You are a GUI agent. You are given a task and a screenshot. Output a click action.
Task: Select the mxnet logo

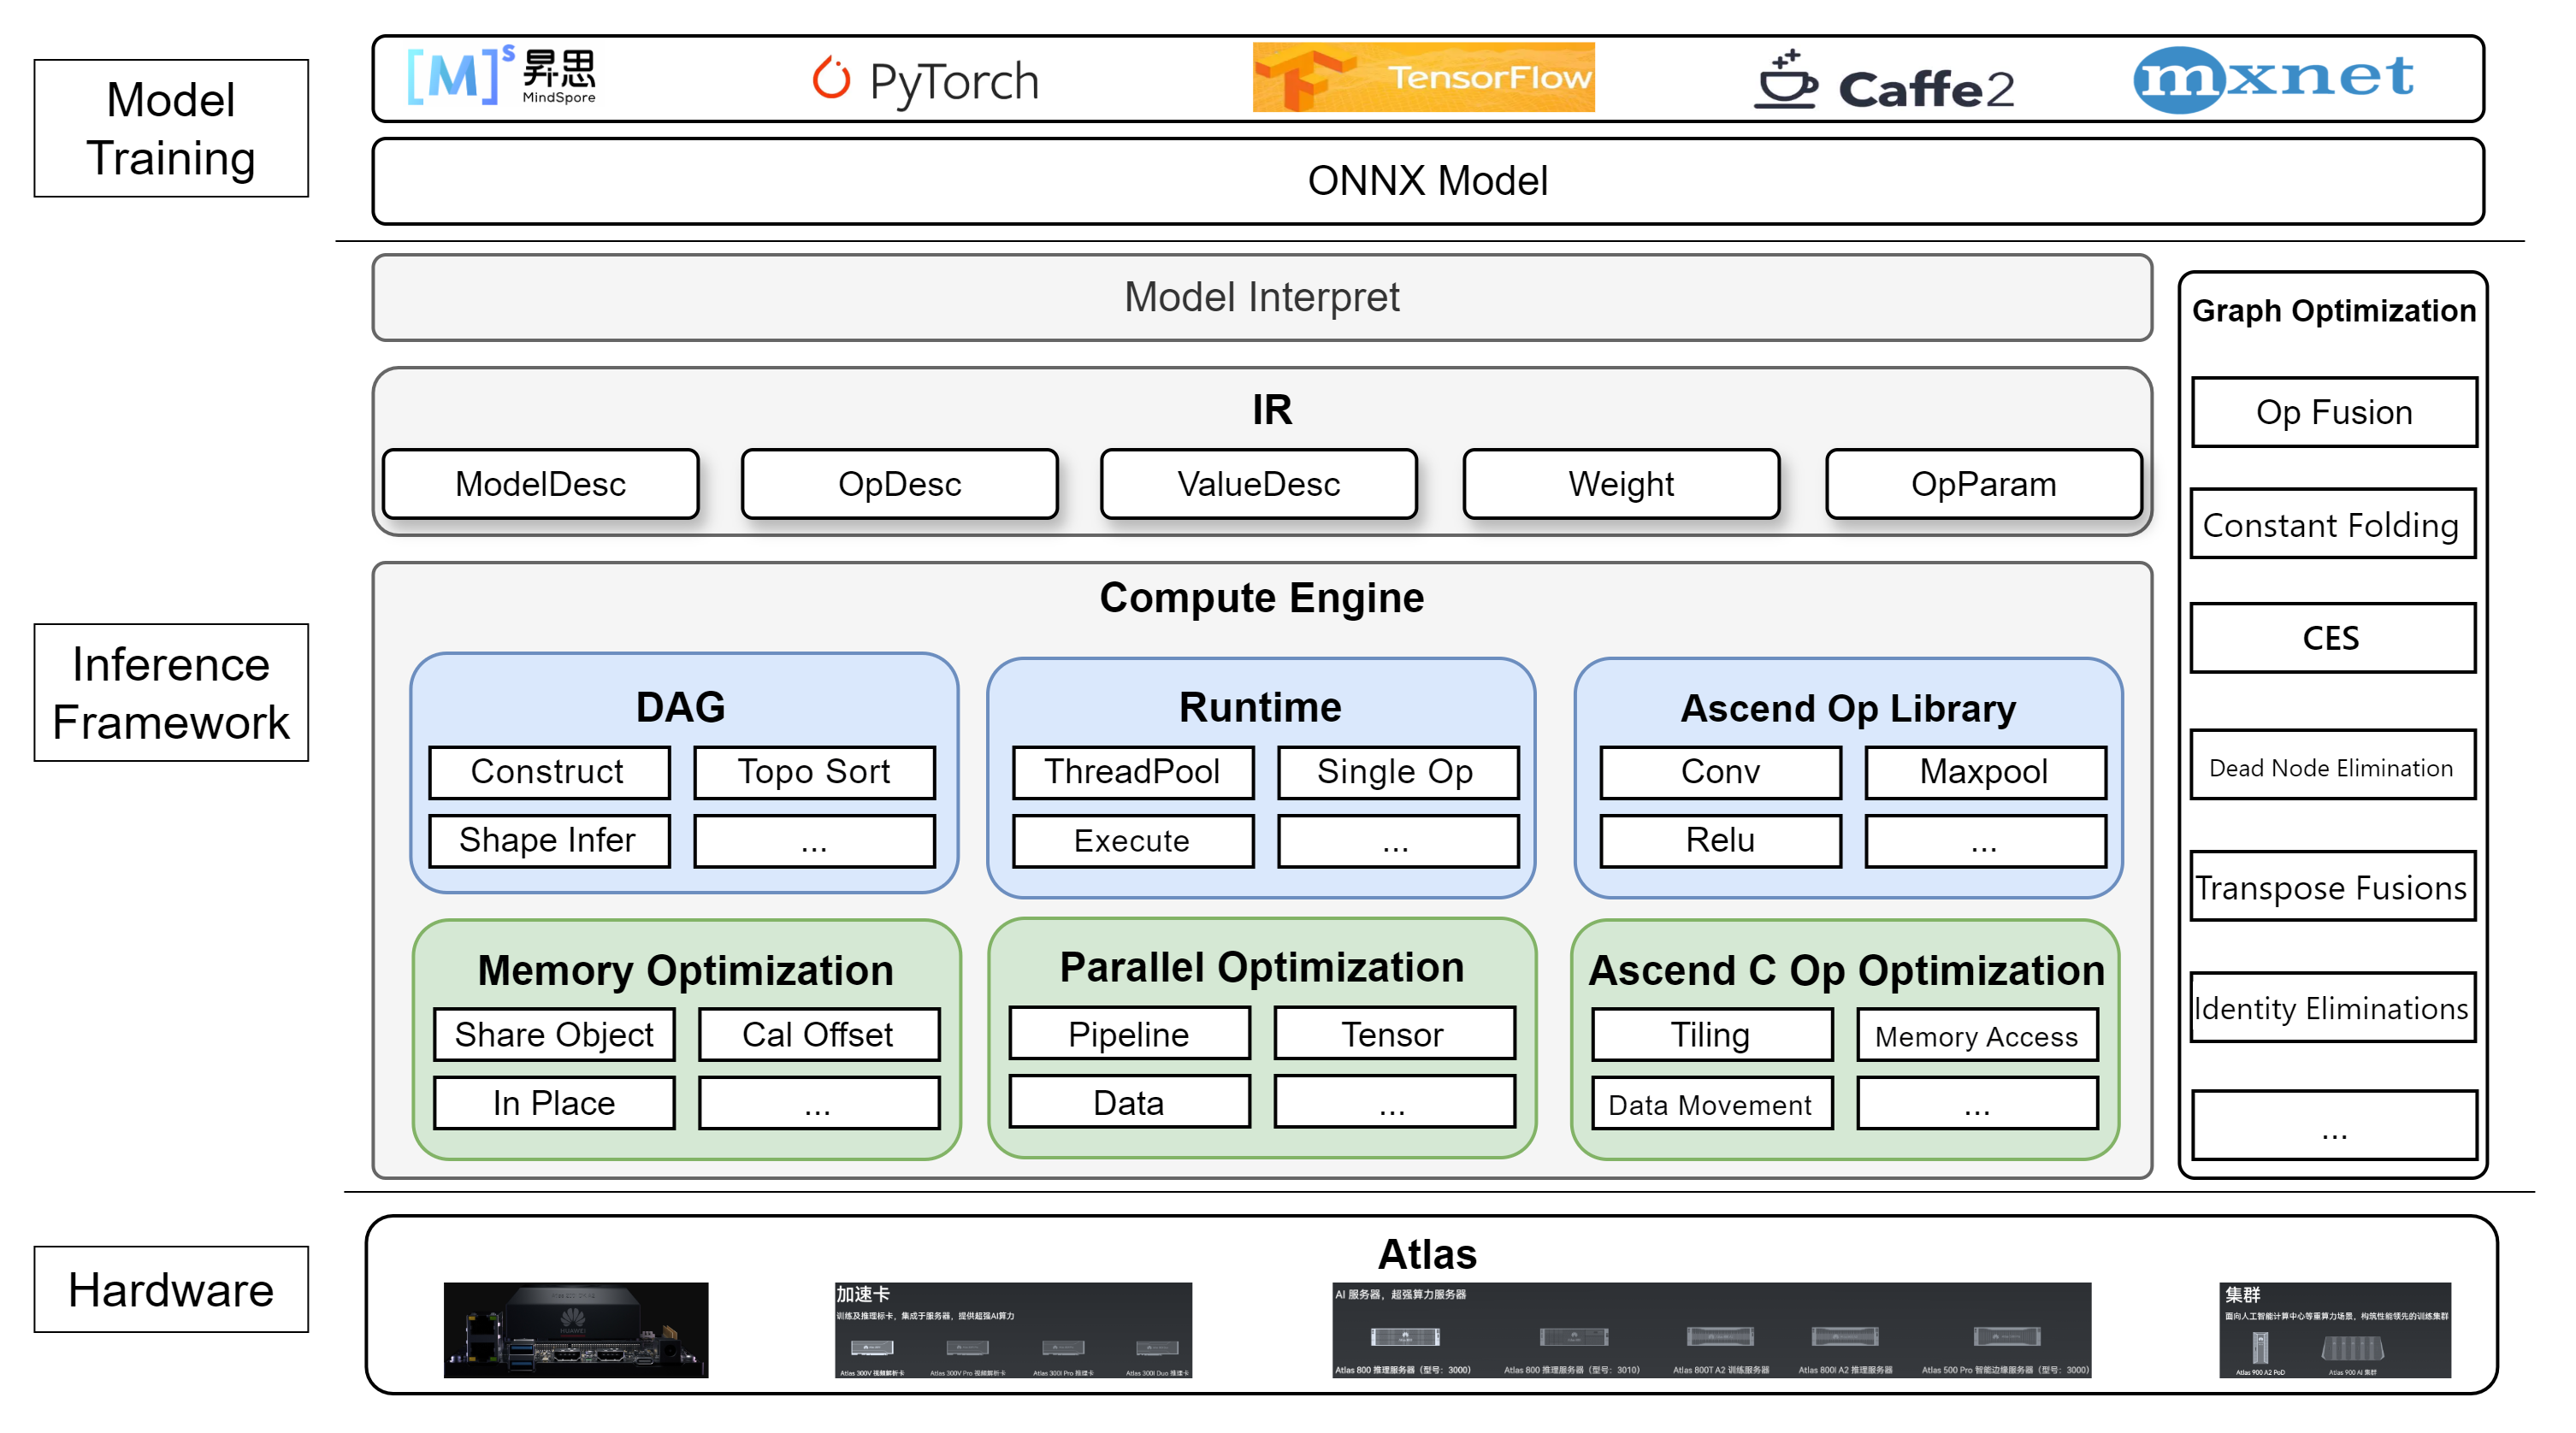coord(2272,79)
